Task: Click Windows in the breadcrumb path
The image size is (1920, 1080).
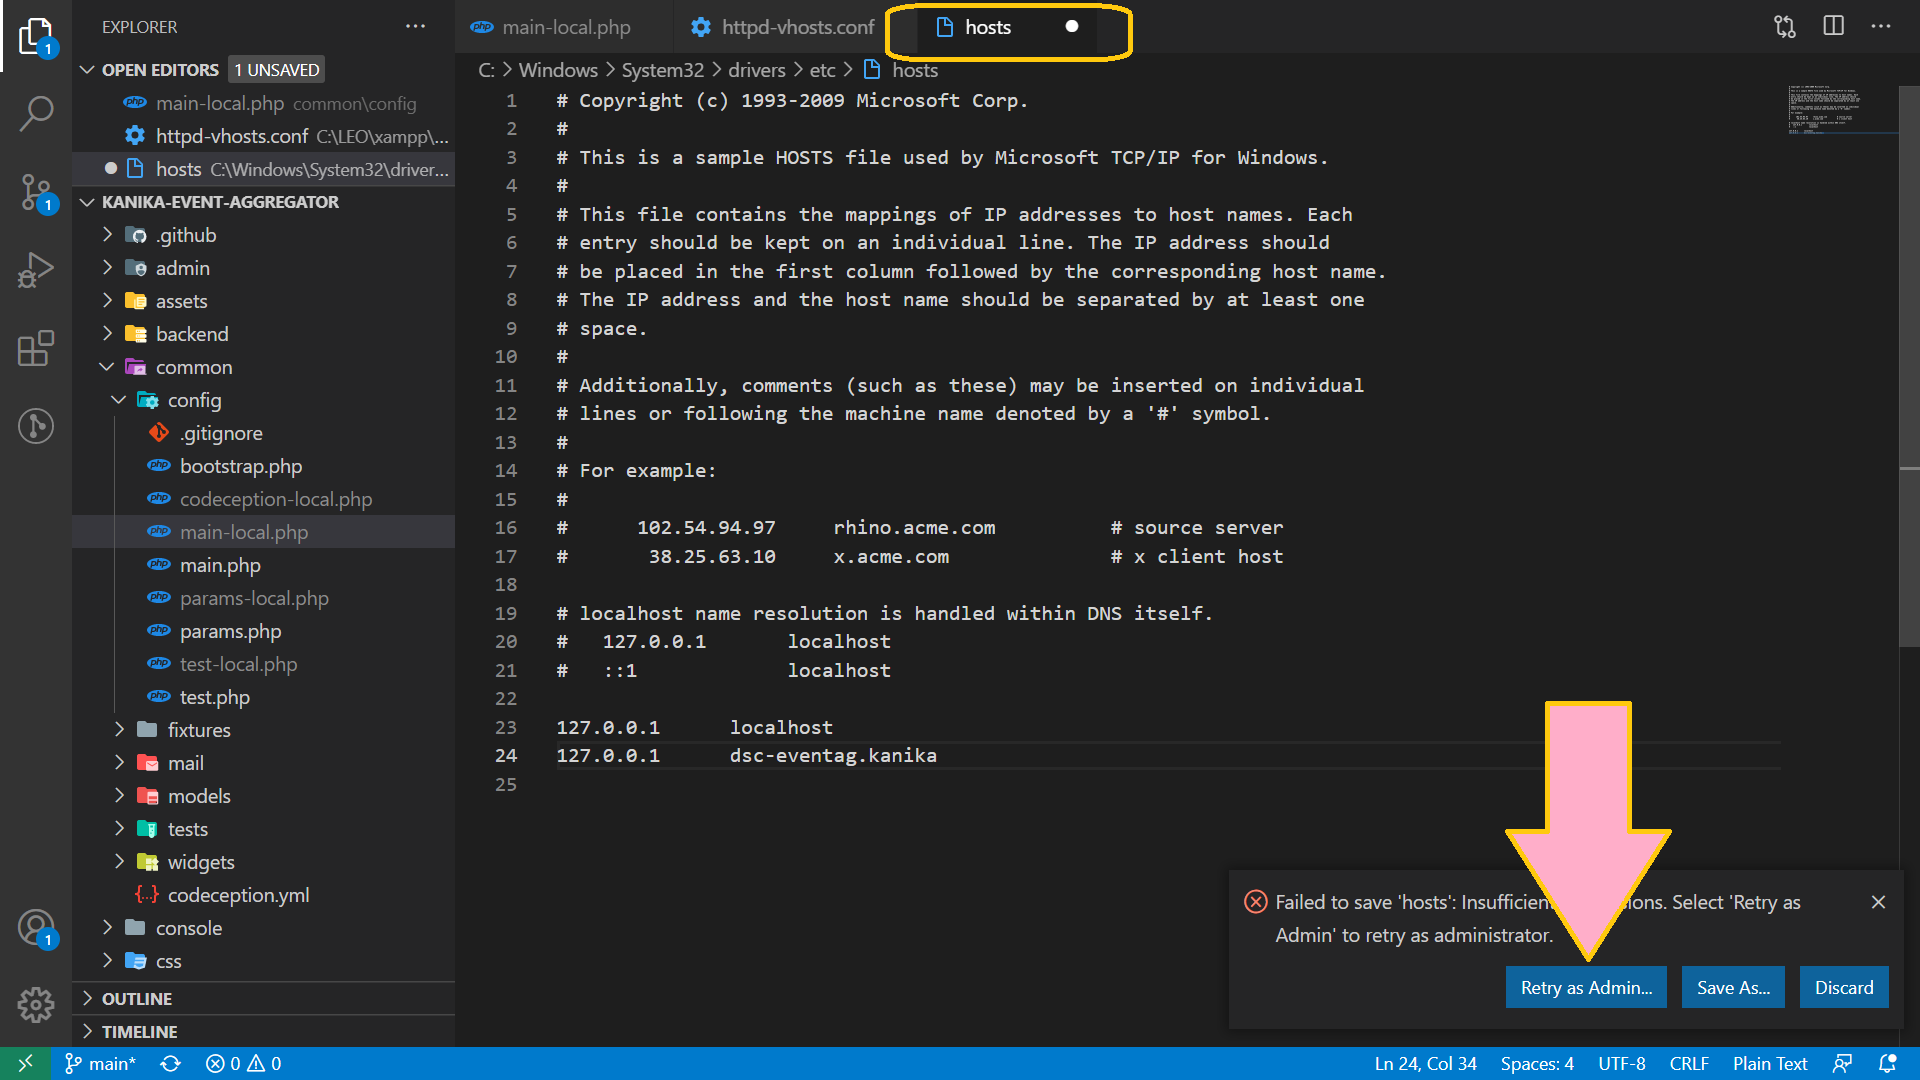Action: pos(558,70)
